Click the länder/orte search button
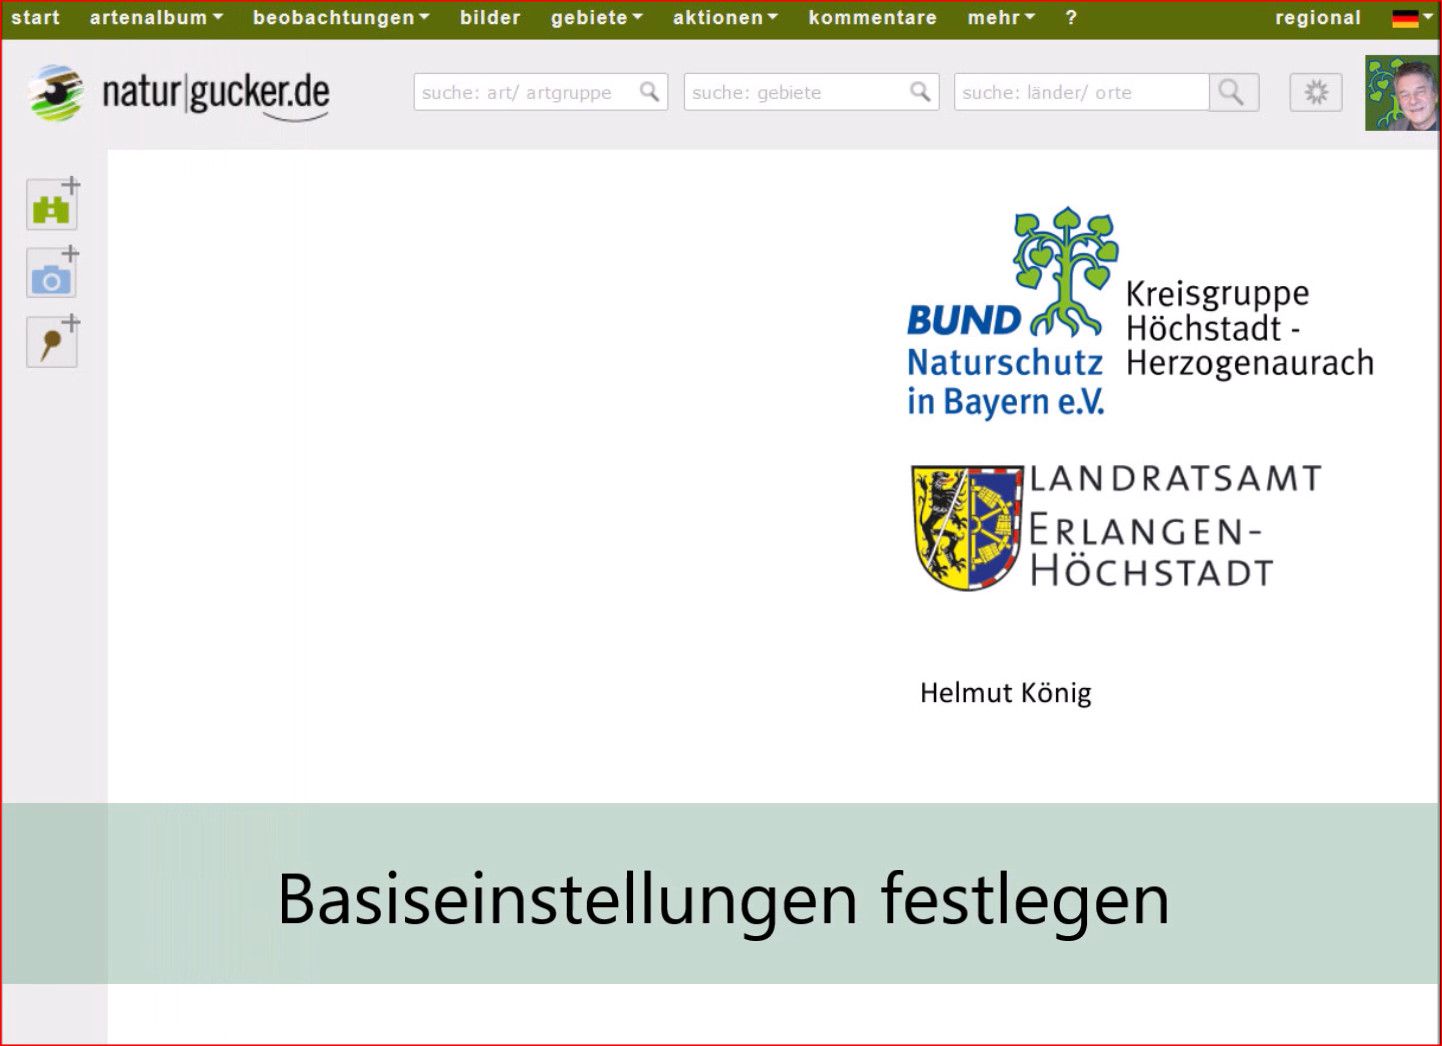Viewport: 1442px width, 1046px height. 1233,92
